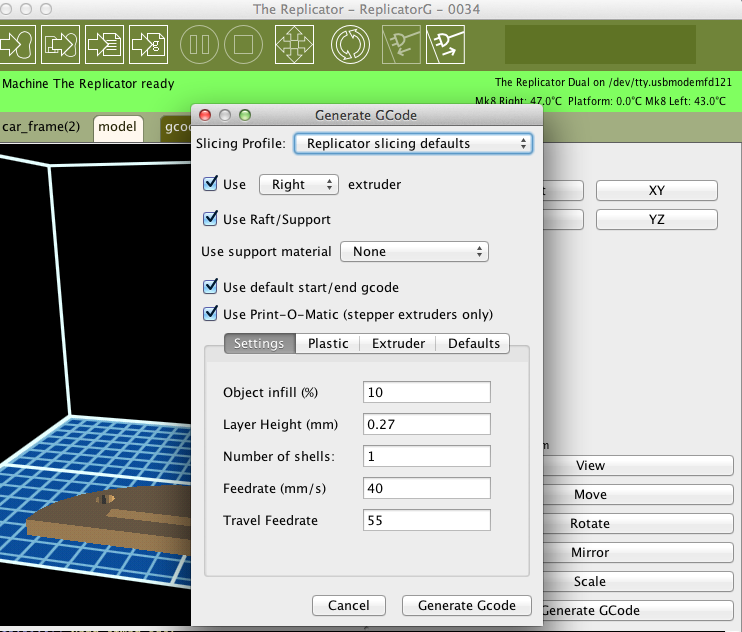
Task: Click the Cancel button
Action: [x=349, y=606]
